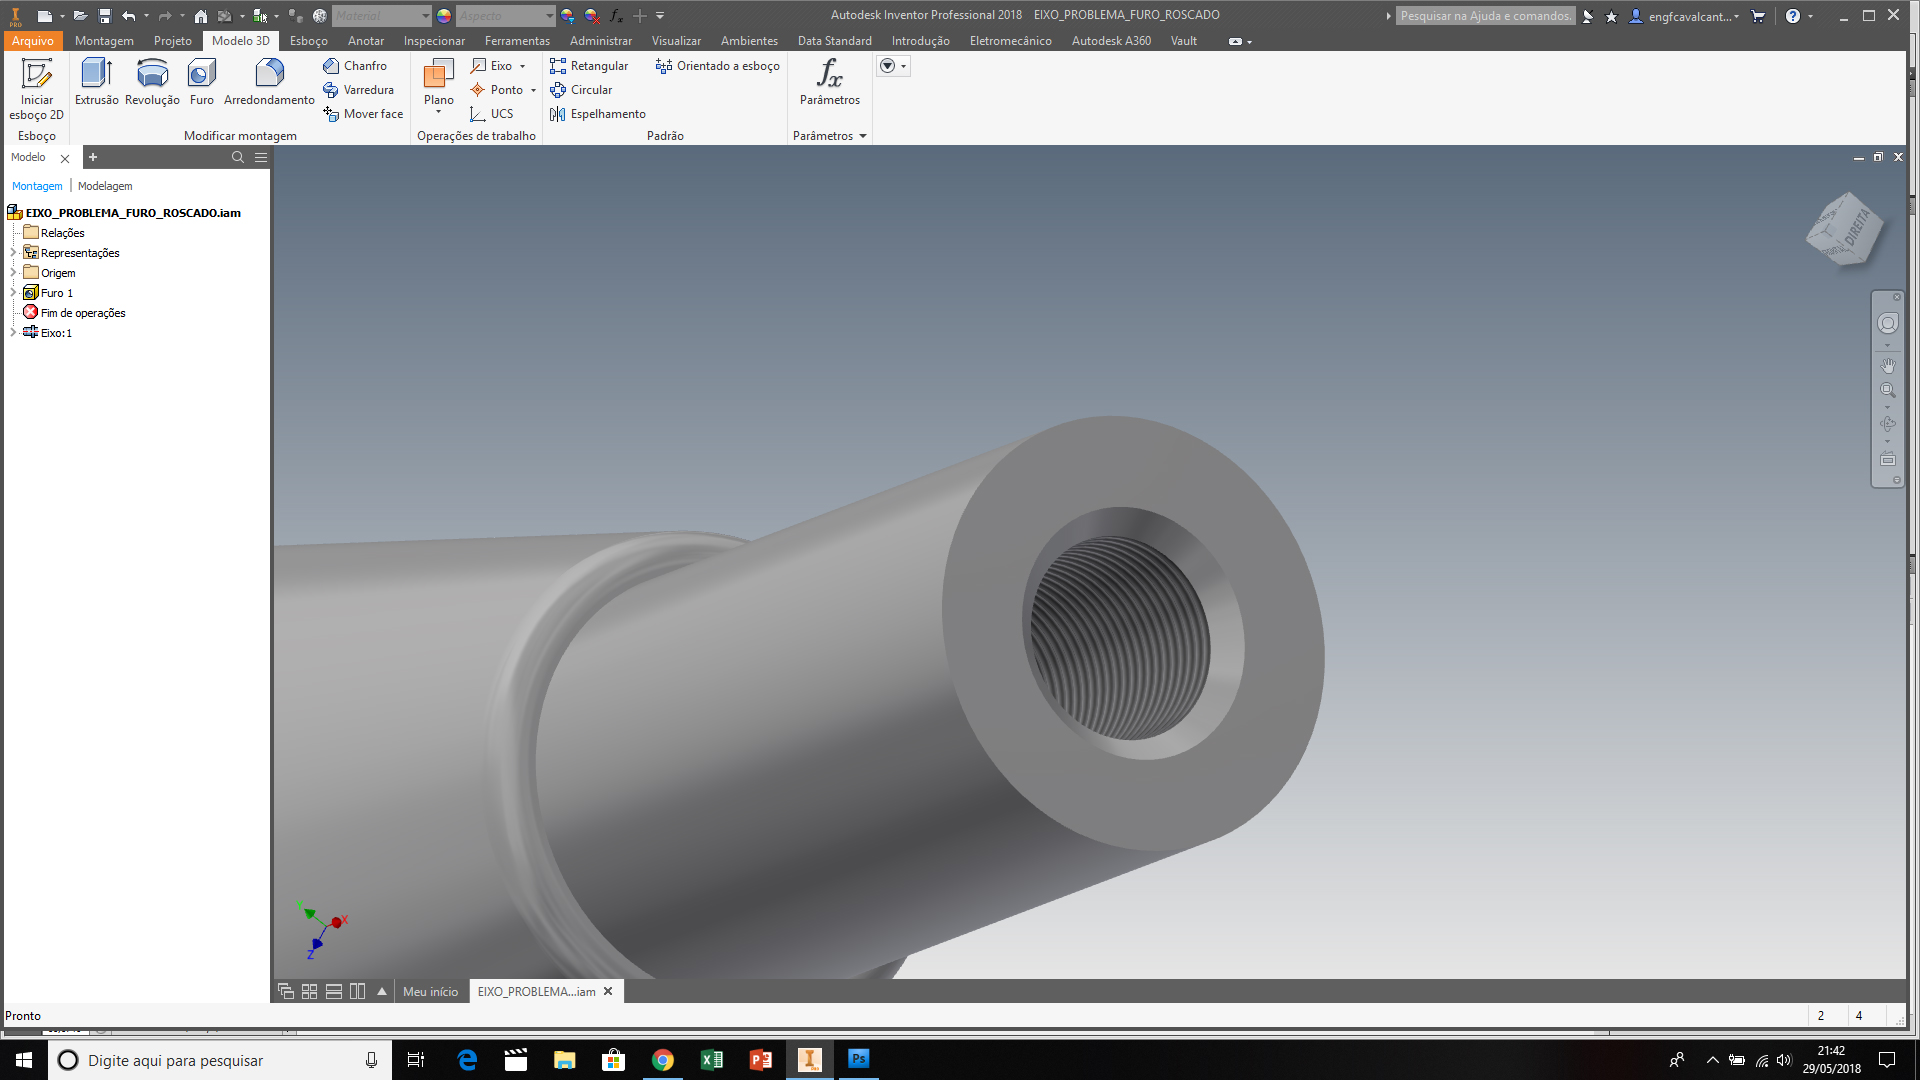Image resolution: width=1920 pixels, height=1080 pixels.
Task: Expand the Origem (Origin) folder
Action: click(x=13, y=272)
